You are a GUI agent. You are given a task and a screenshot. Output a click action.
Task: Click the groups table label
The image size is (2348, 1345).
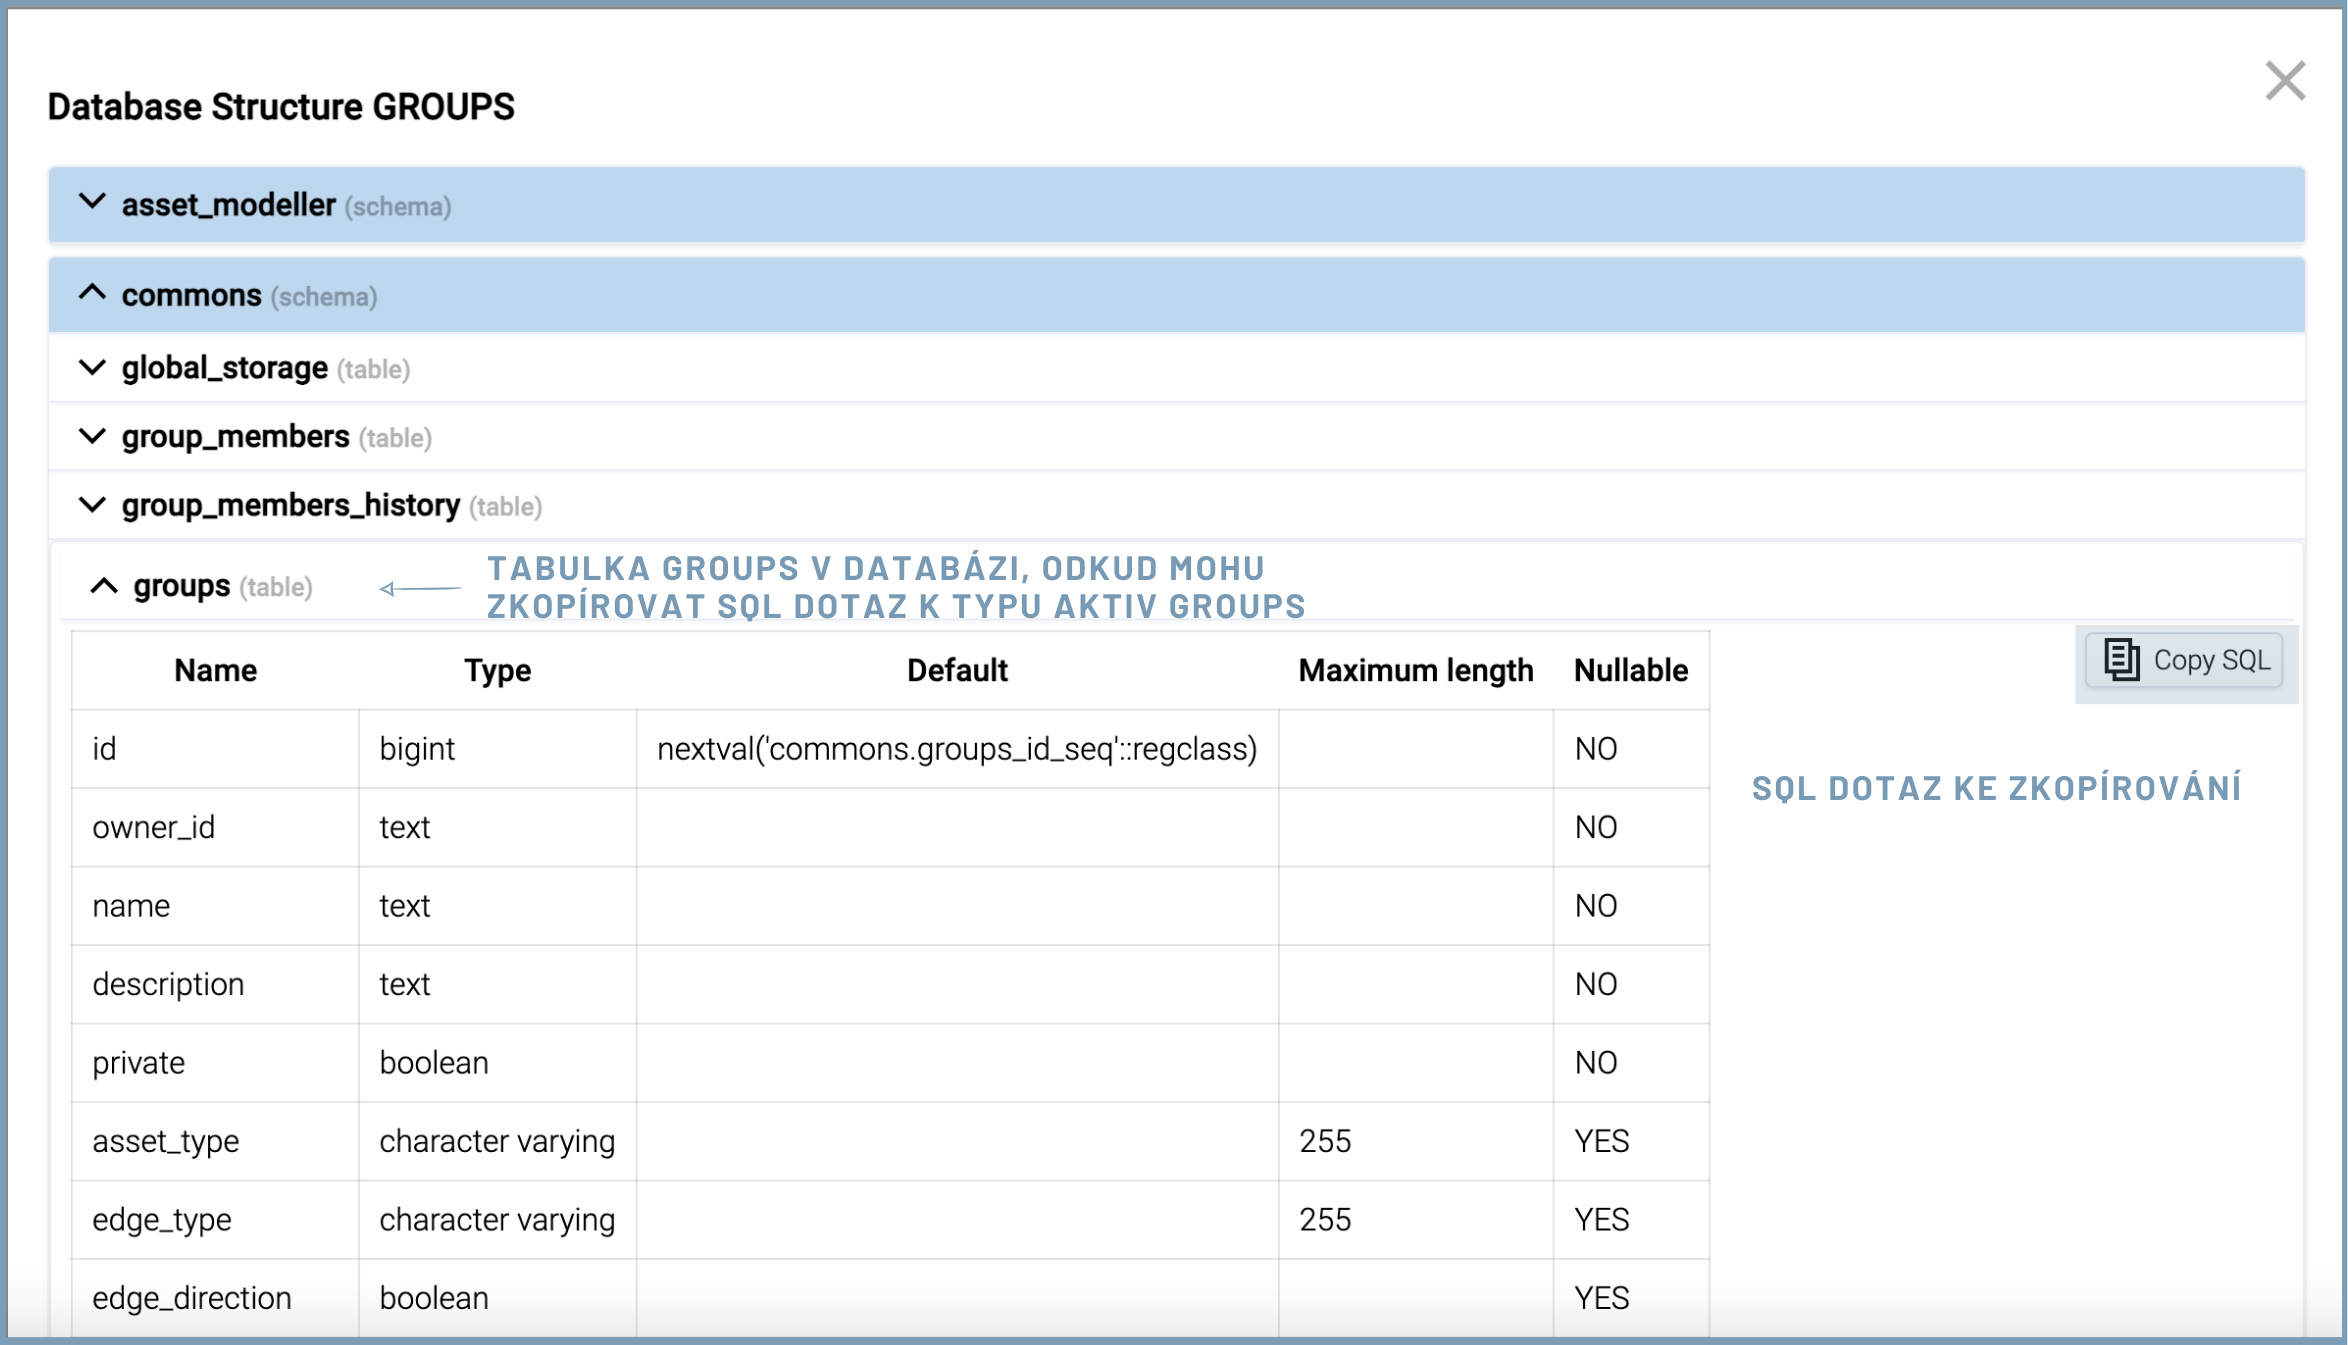182,586
